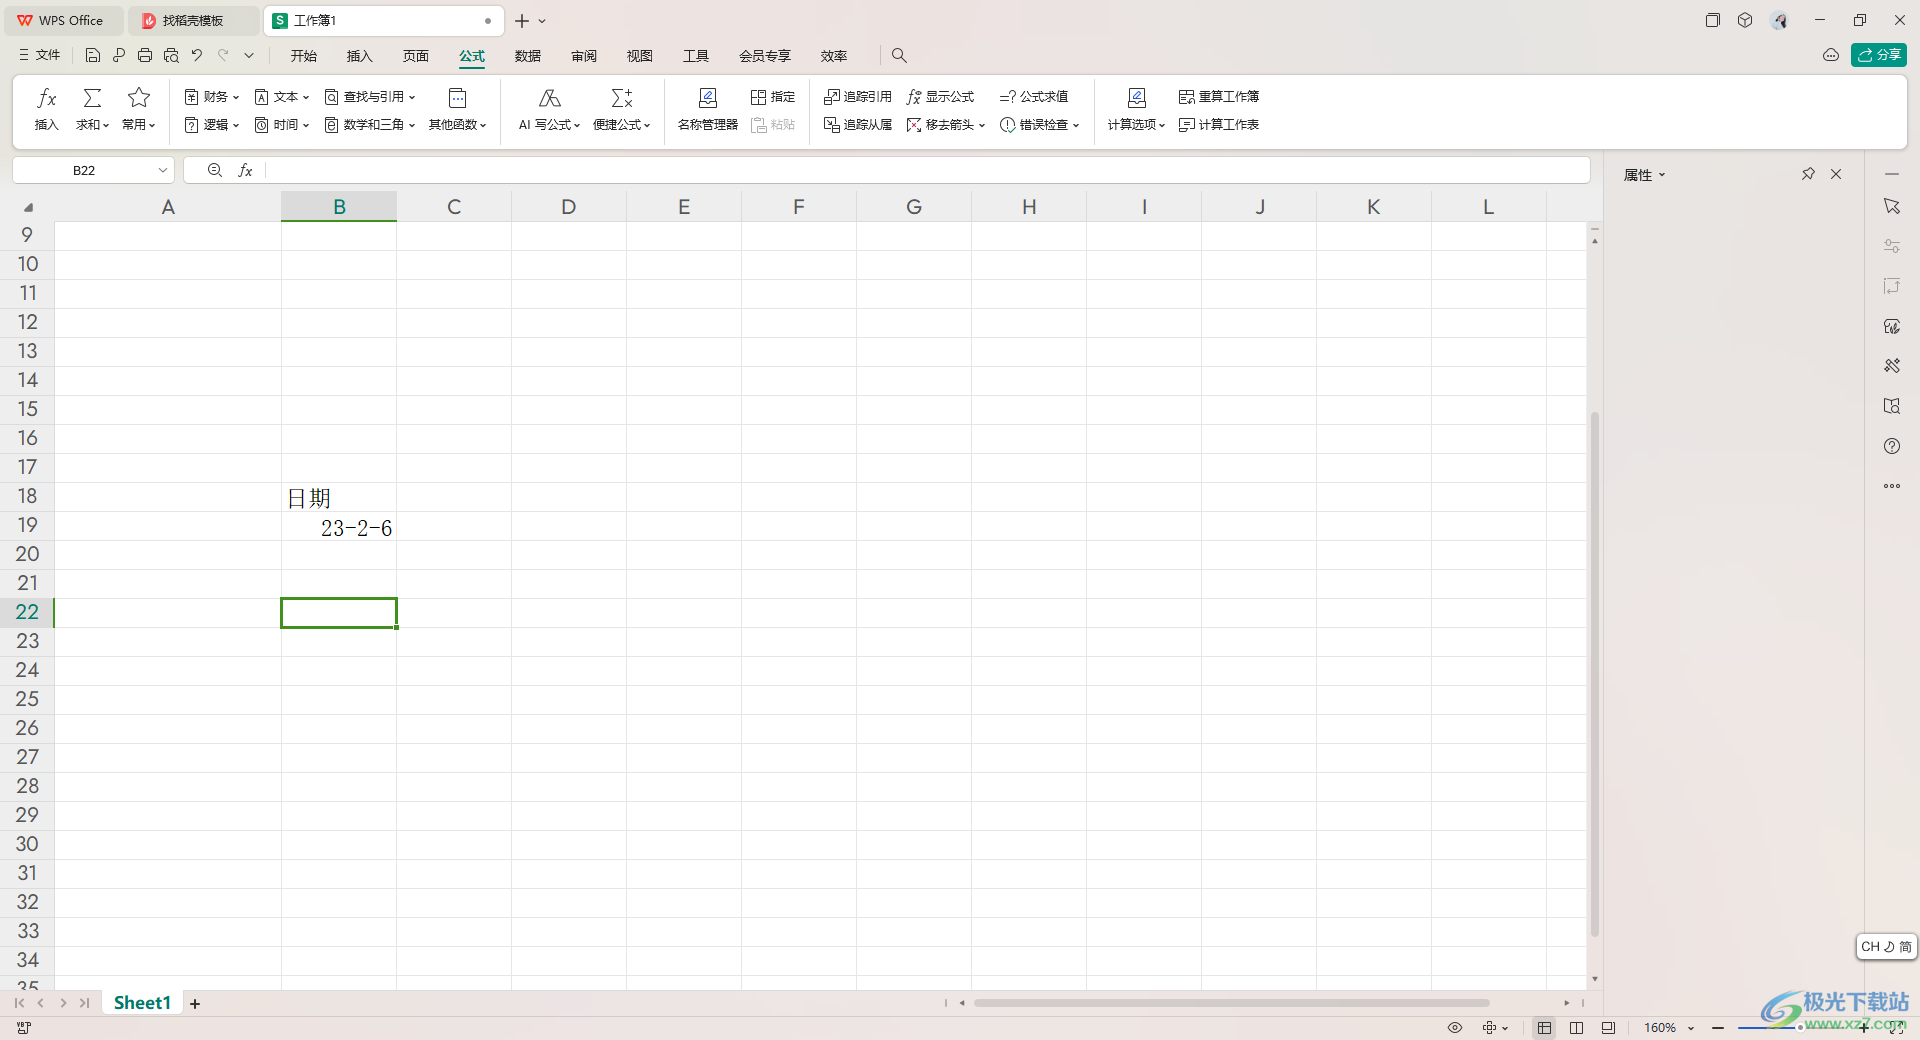Click 追踪引用 trace precedents
This screenshot has height=1040, width=1920.
click(858, 97)
